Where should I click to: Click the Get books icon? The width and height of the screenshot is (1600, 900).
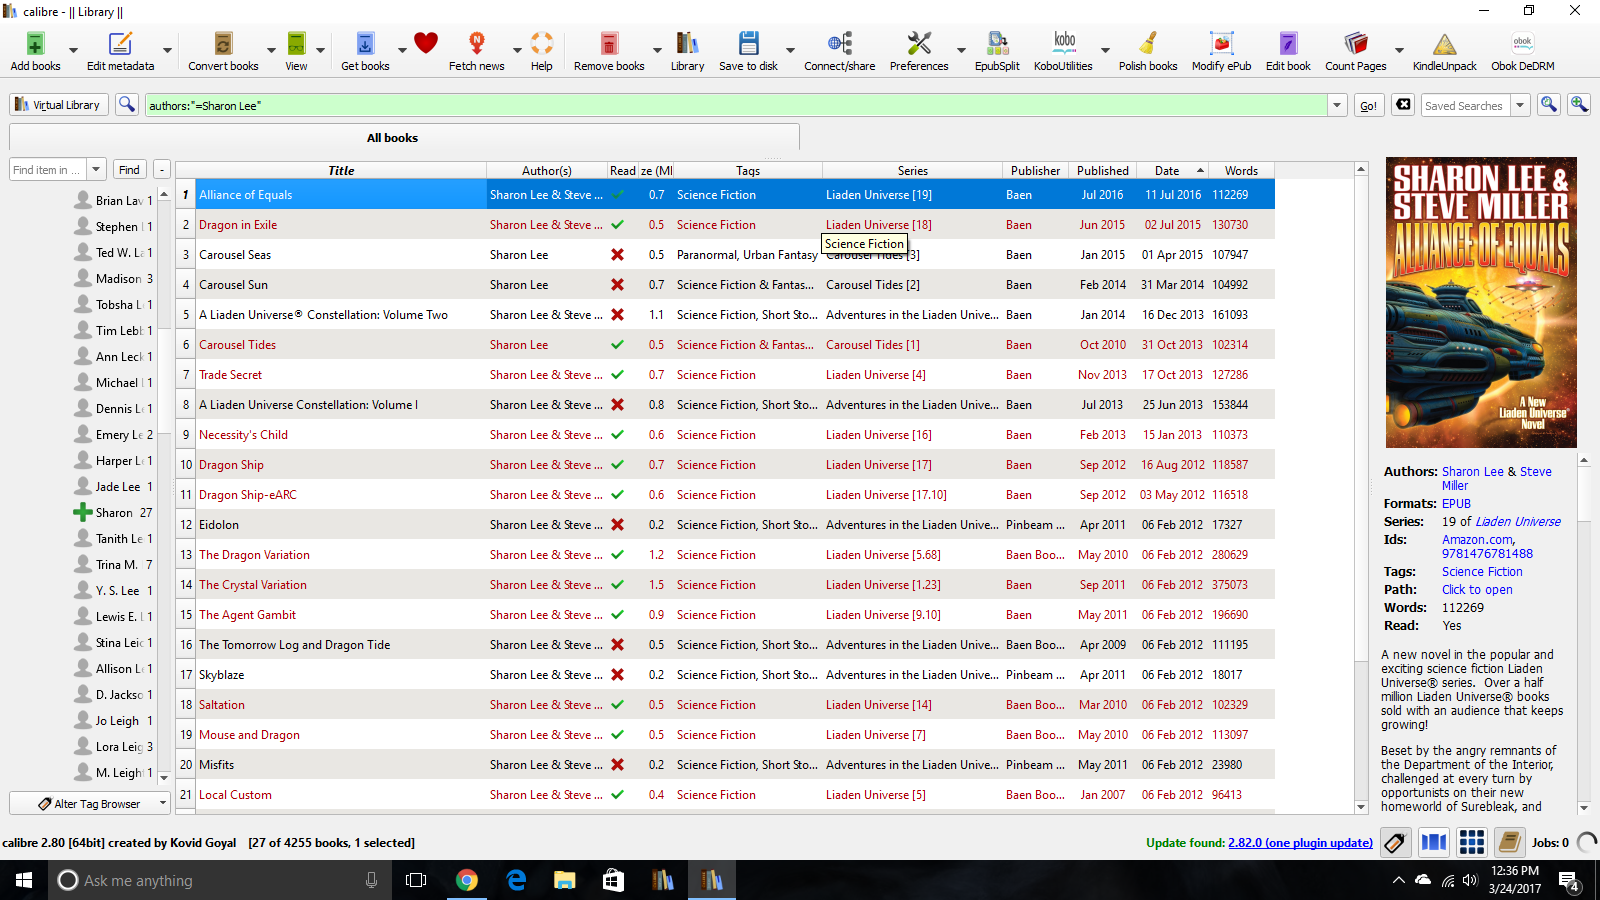365,44
